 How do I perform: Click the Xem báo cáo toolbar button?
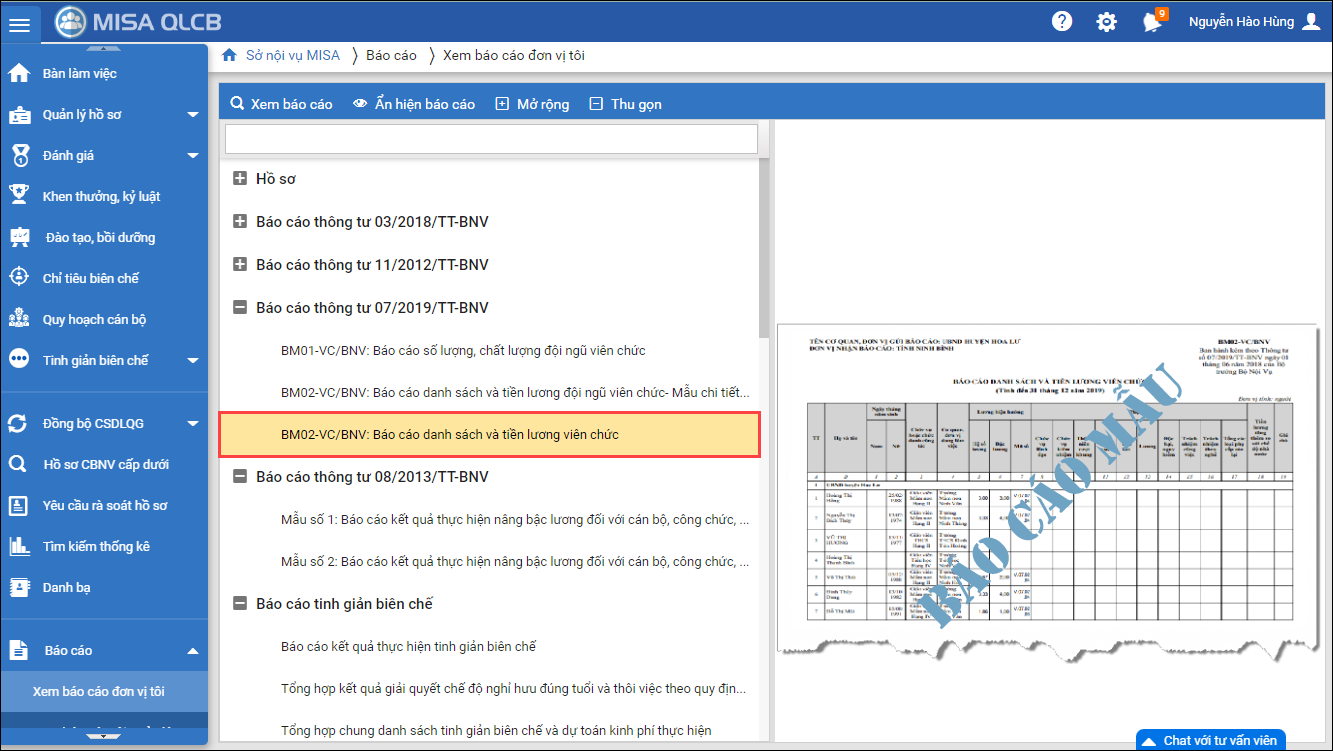coord(281,104)
